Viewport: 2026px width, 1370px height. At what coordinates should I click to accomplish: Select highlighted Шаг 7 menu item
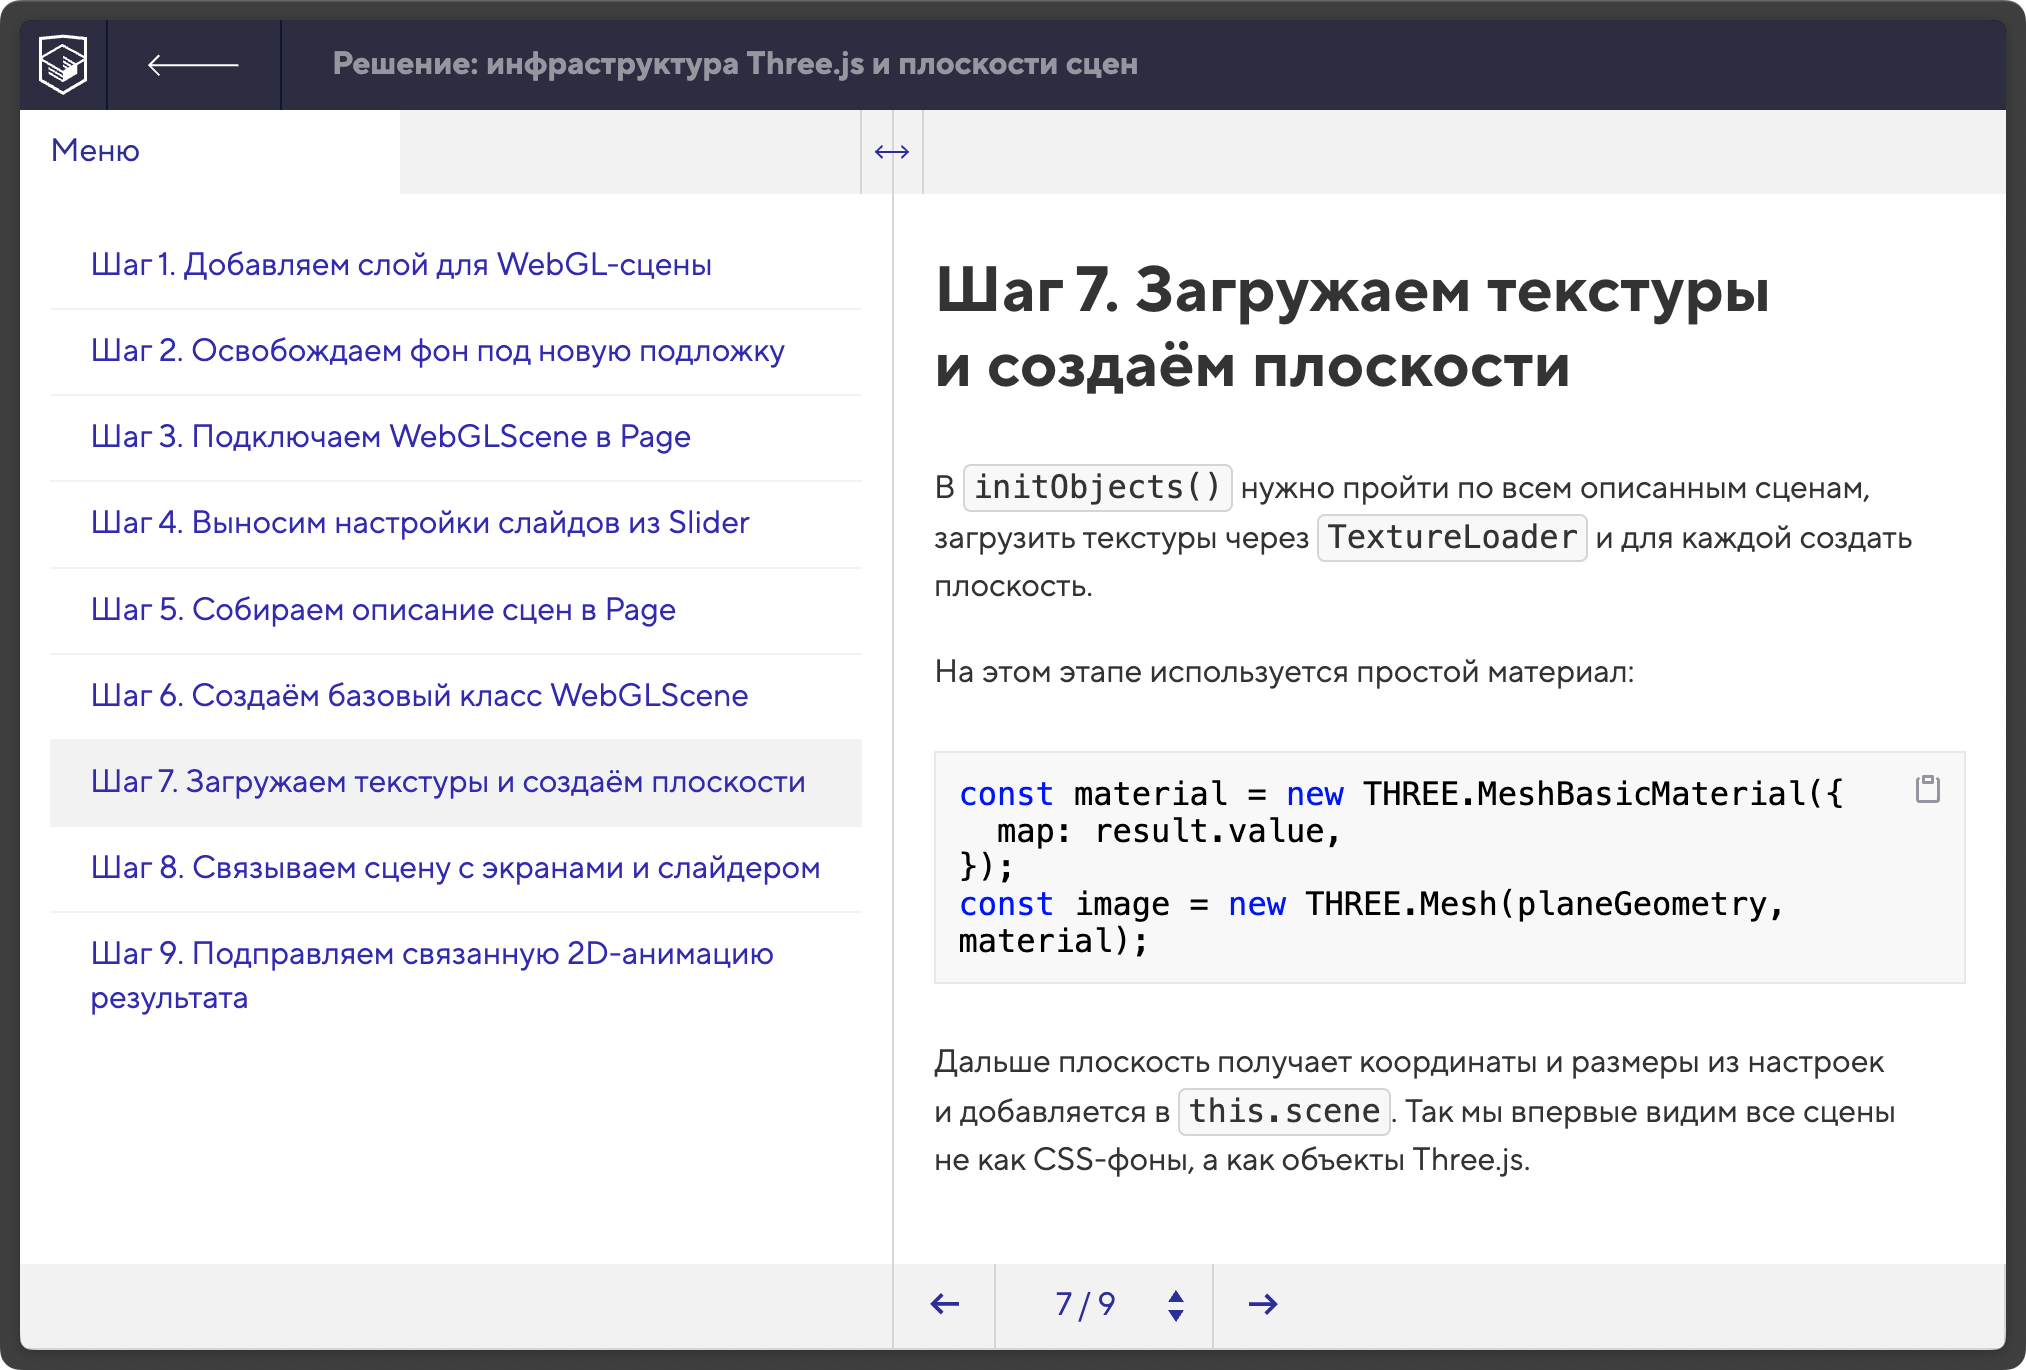447,782
